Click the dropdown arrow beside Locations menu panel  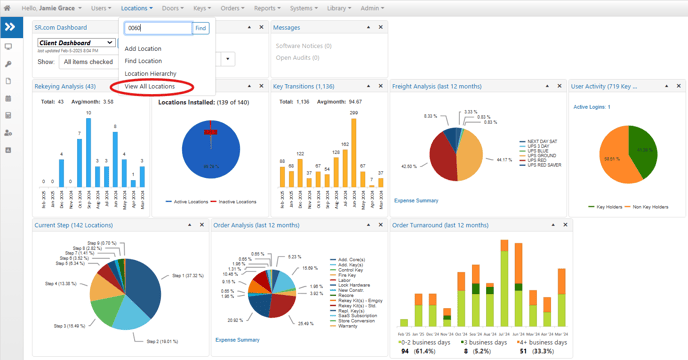coord(228,59)
